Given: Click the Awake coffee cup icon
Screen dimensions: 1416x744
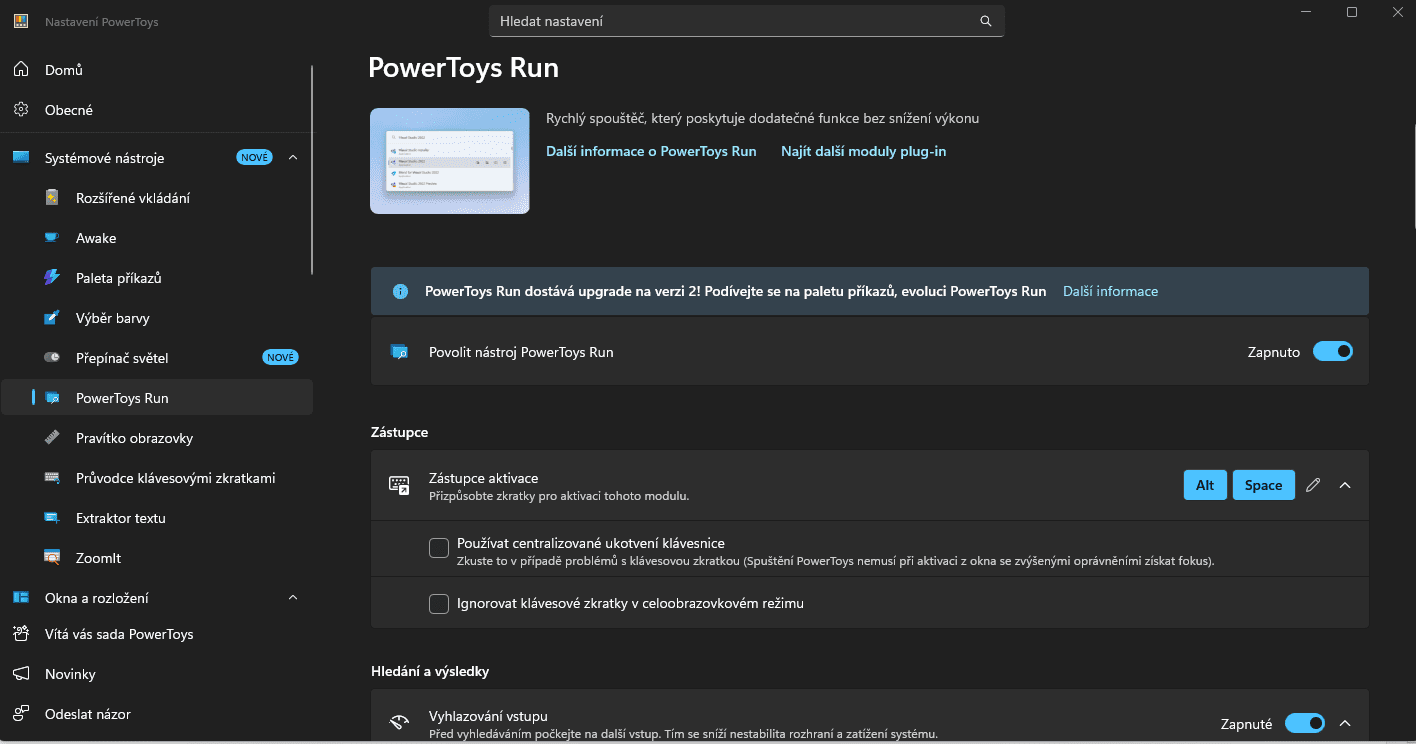Looking at the screenshot, I should click(x=53, y=238).
